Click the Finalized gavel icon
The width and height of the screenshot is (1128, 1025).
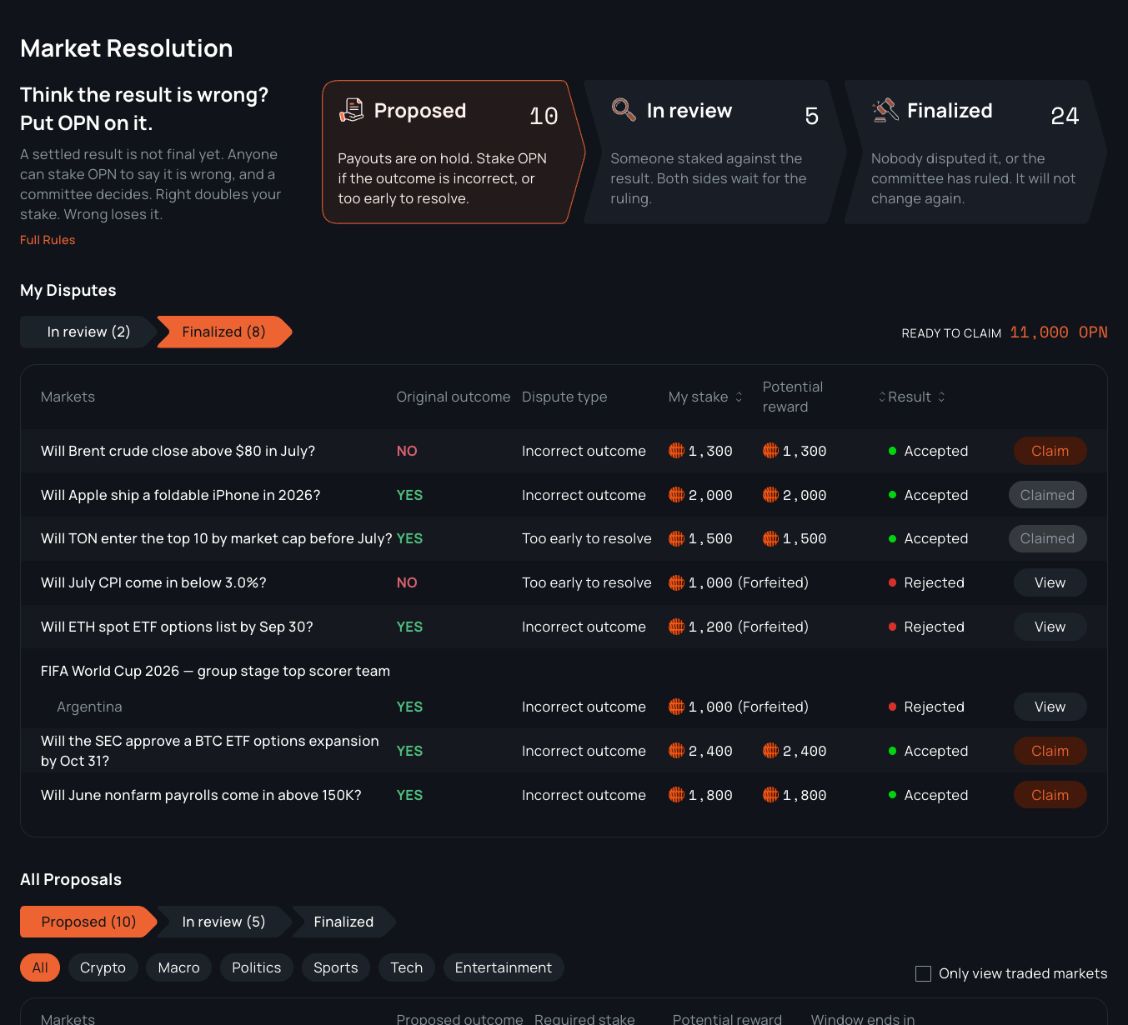point(885,110)
